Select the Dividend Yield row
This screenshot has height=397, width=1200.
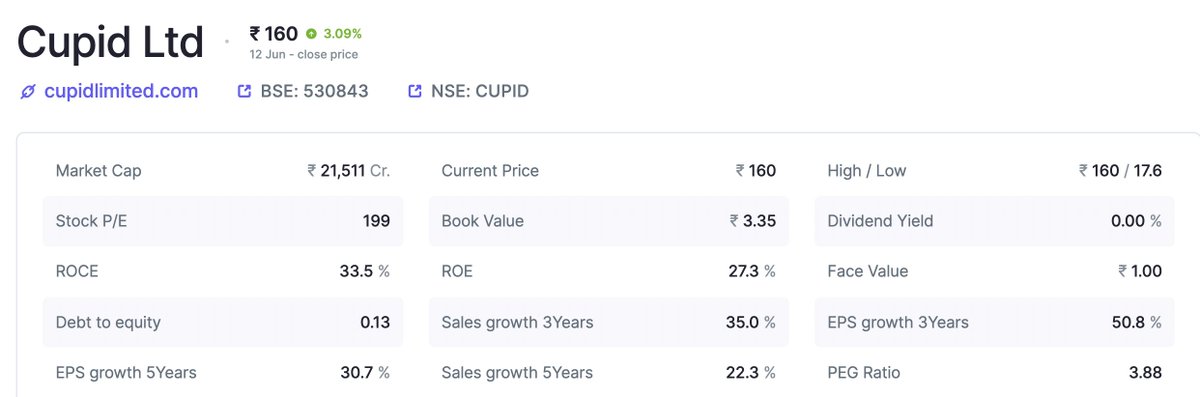click(x=995, y=221)
